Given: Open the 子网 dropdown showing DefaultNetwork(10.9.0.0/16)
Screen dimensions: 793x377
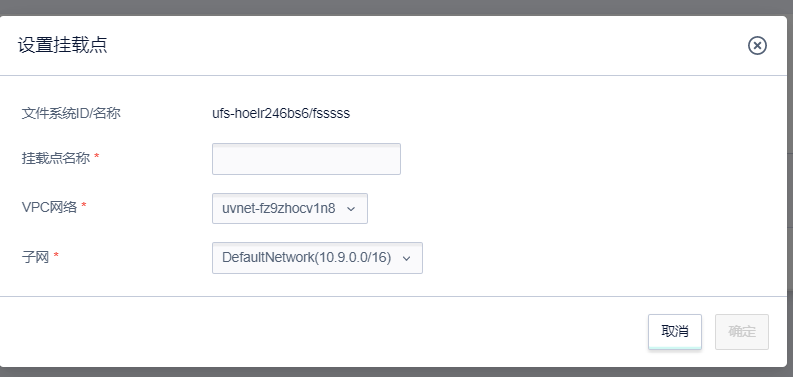Looking at the screenshot, I should (x=317, y=258).
